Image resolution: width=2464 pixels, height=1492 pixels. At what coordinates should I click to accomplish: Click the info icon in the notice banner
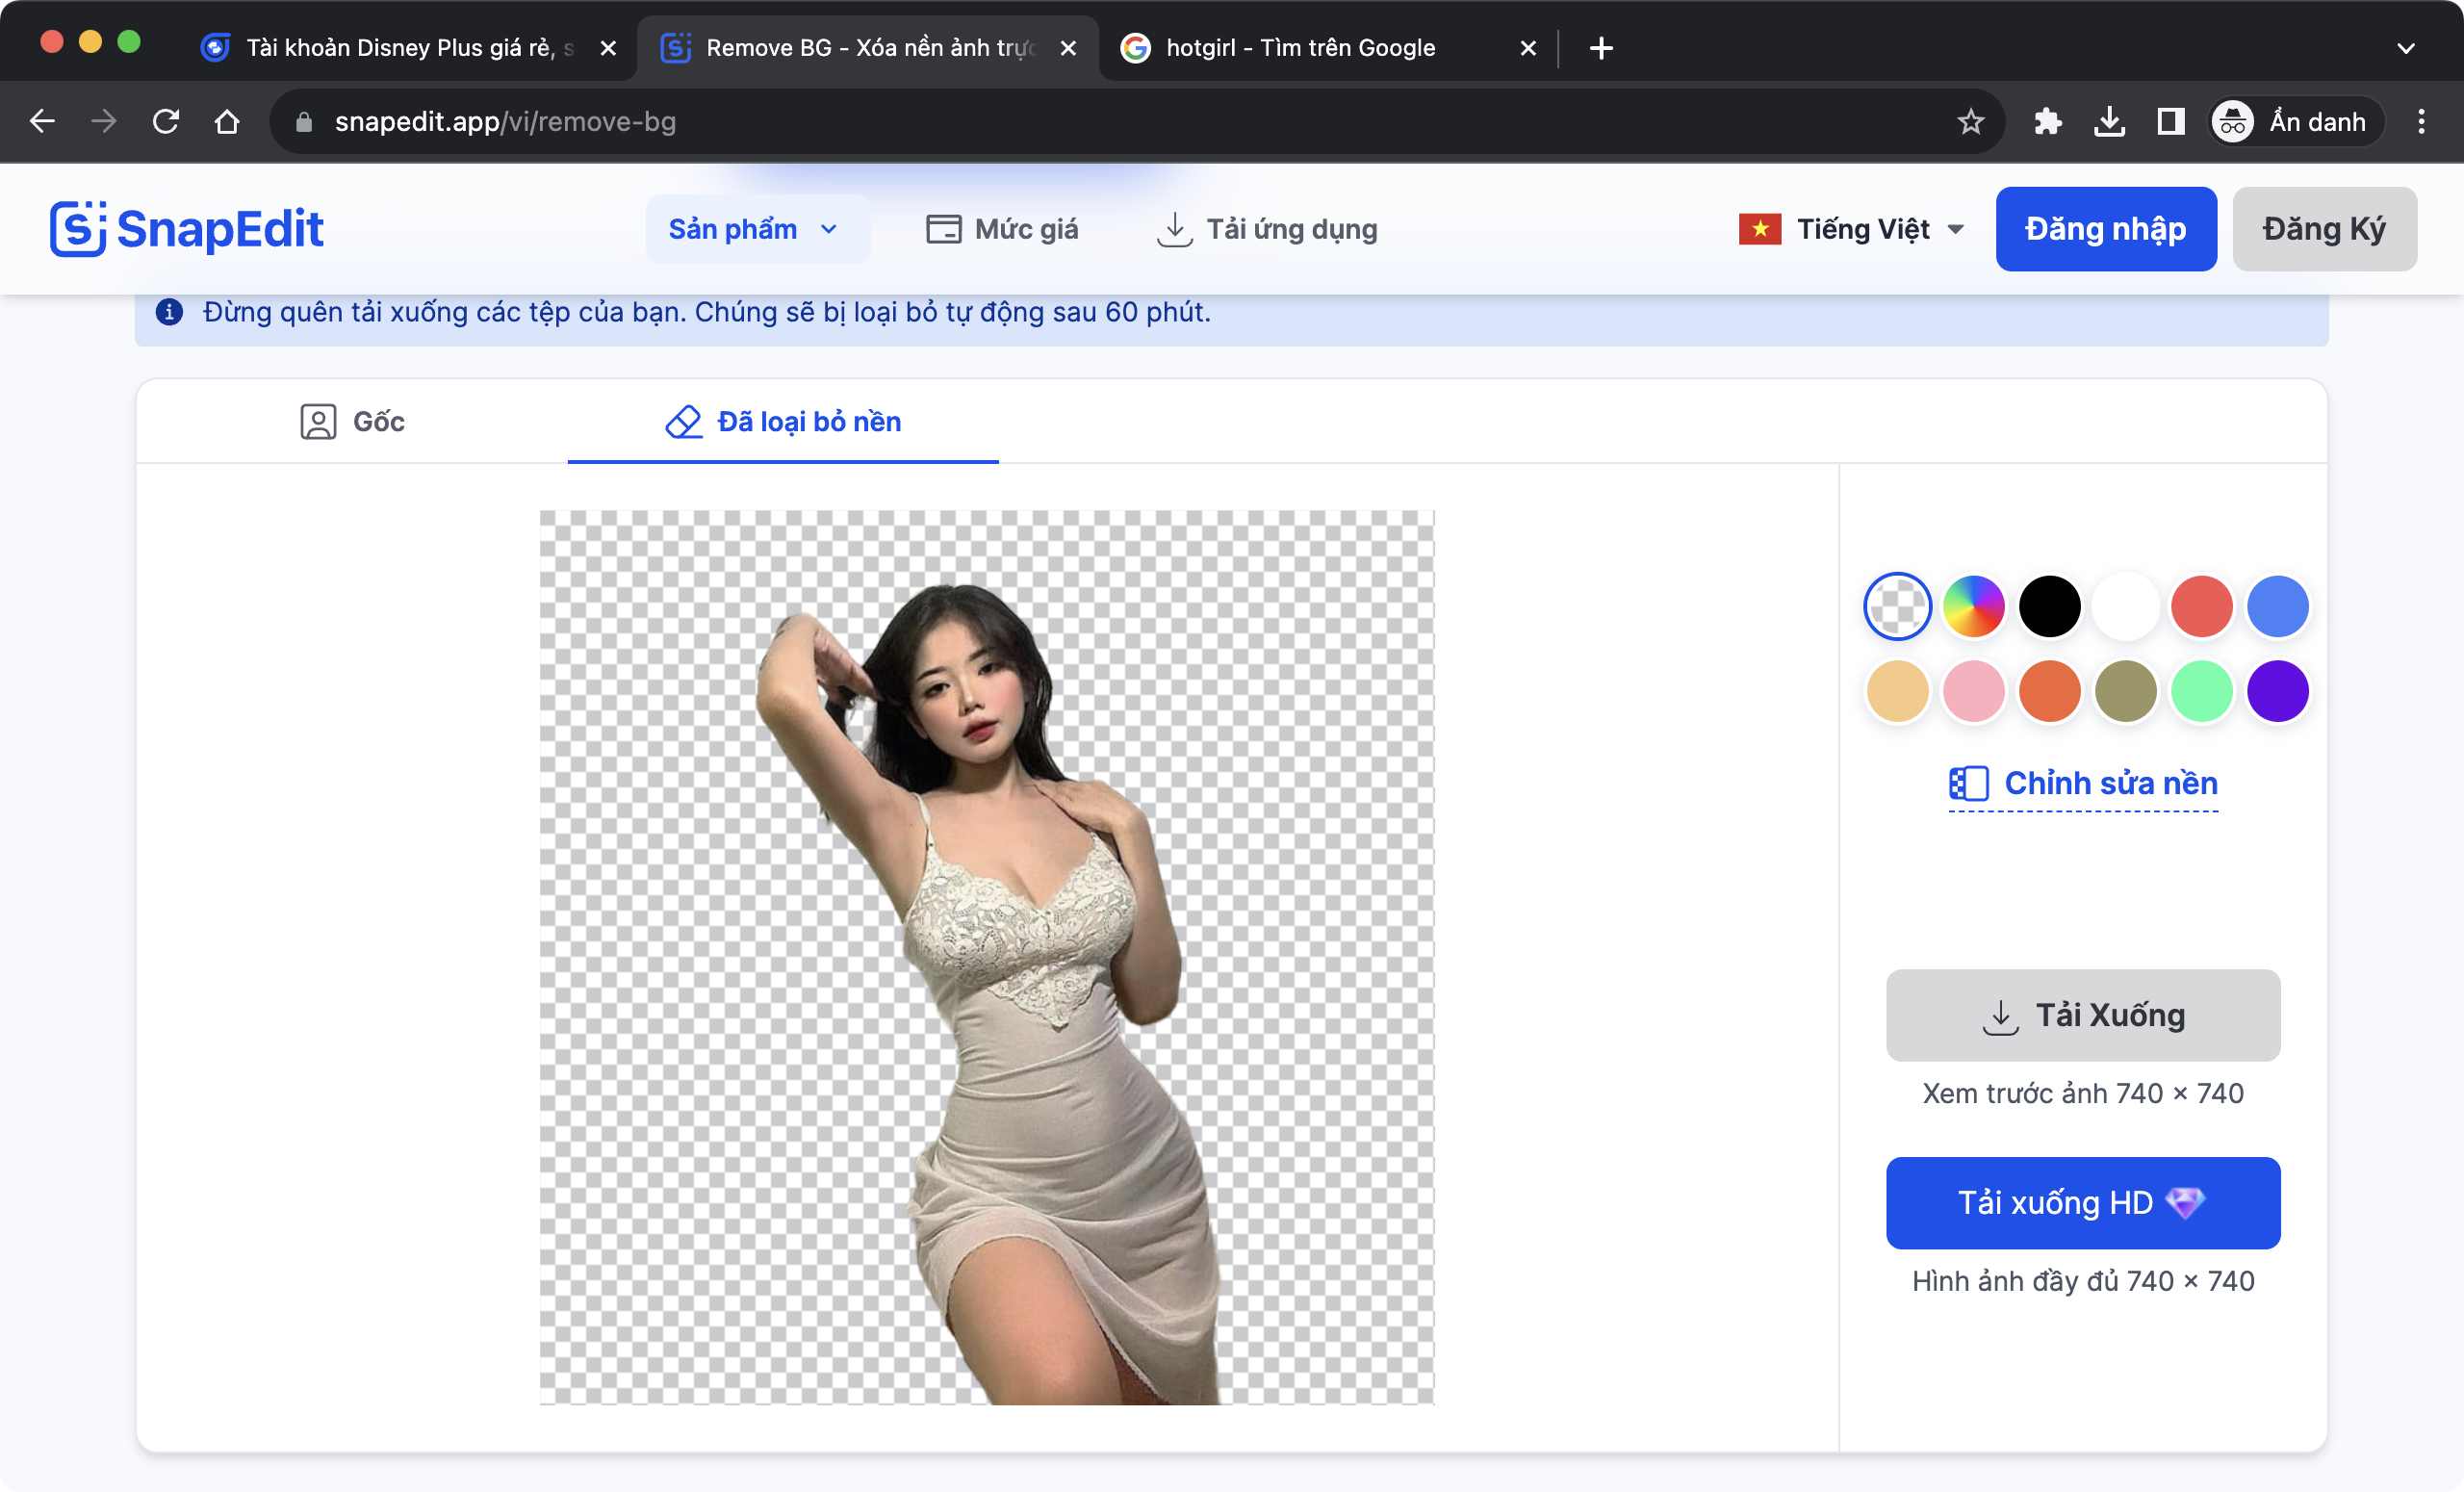169,312
